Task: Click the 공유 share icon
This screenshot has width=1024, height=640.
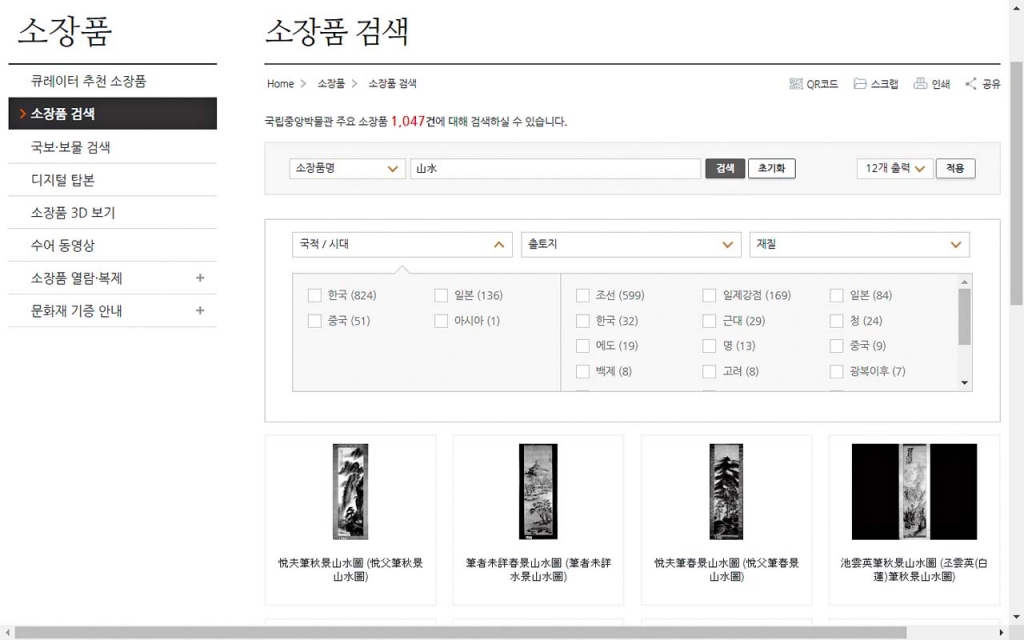Action: tap(971, 84)
